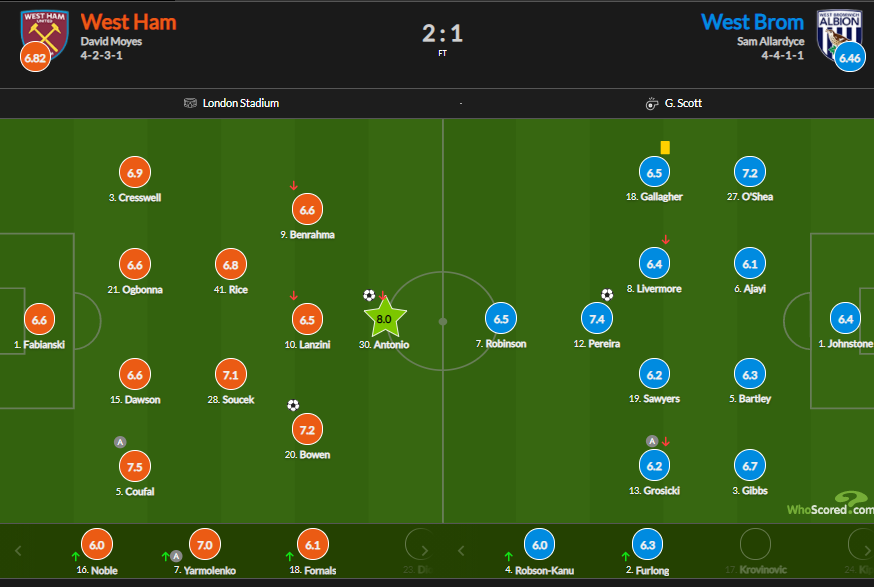
Task: Click the goal ball icon above Bowen
Action: 293,405
